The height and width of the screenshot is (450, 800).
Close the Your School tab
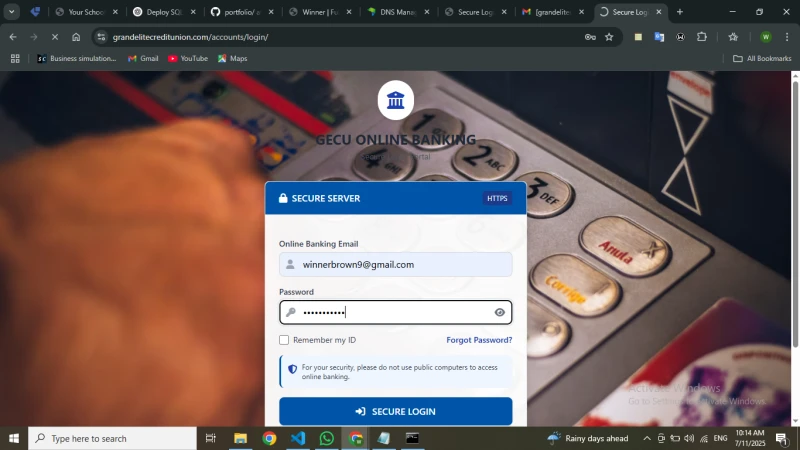[115, 12]
